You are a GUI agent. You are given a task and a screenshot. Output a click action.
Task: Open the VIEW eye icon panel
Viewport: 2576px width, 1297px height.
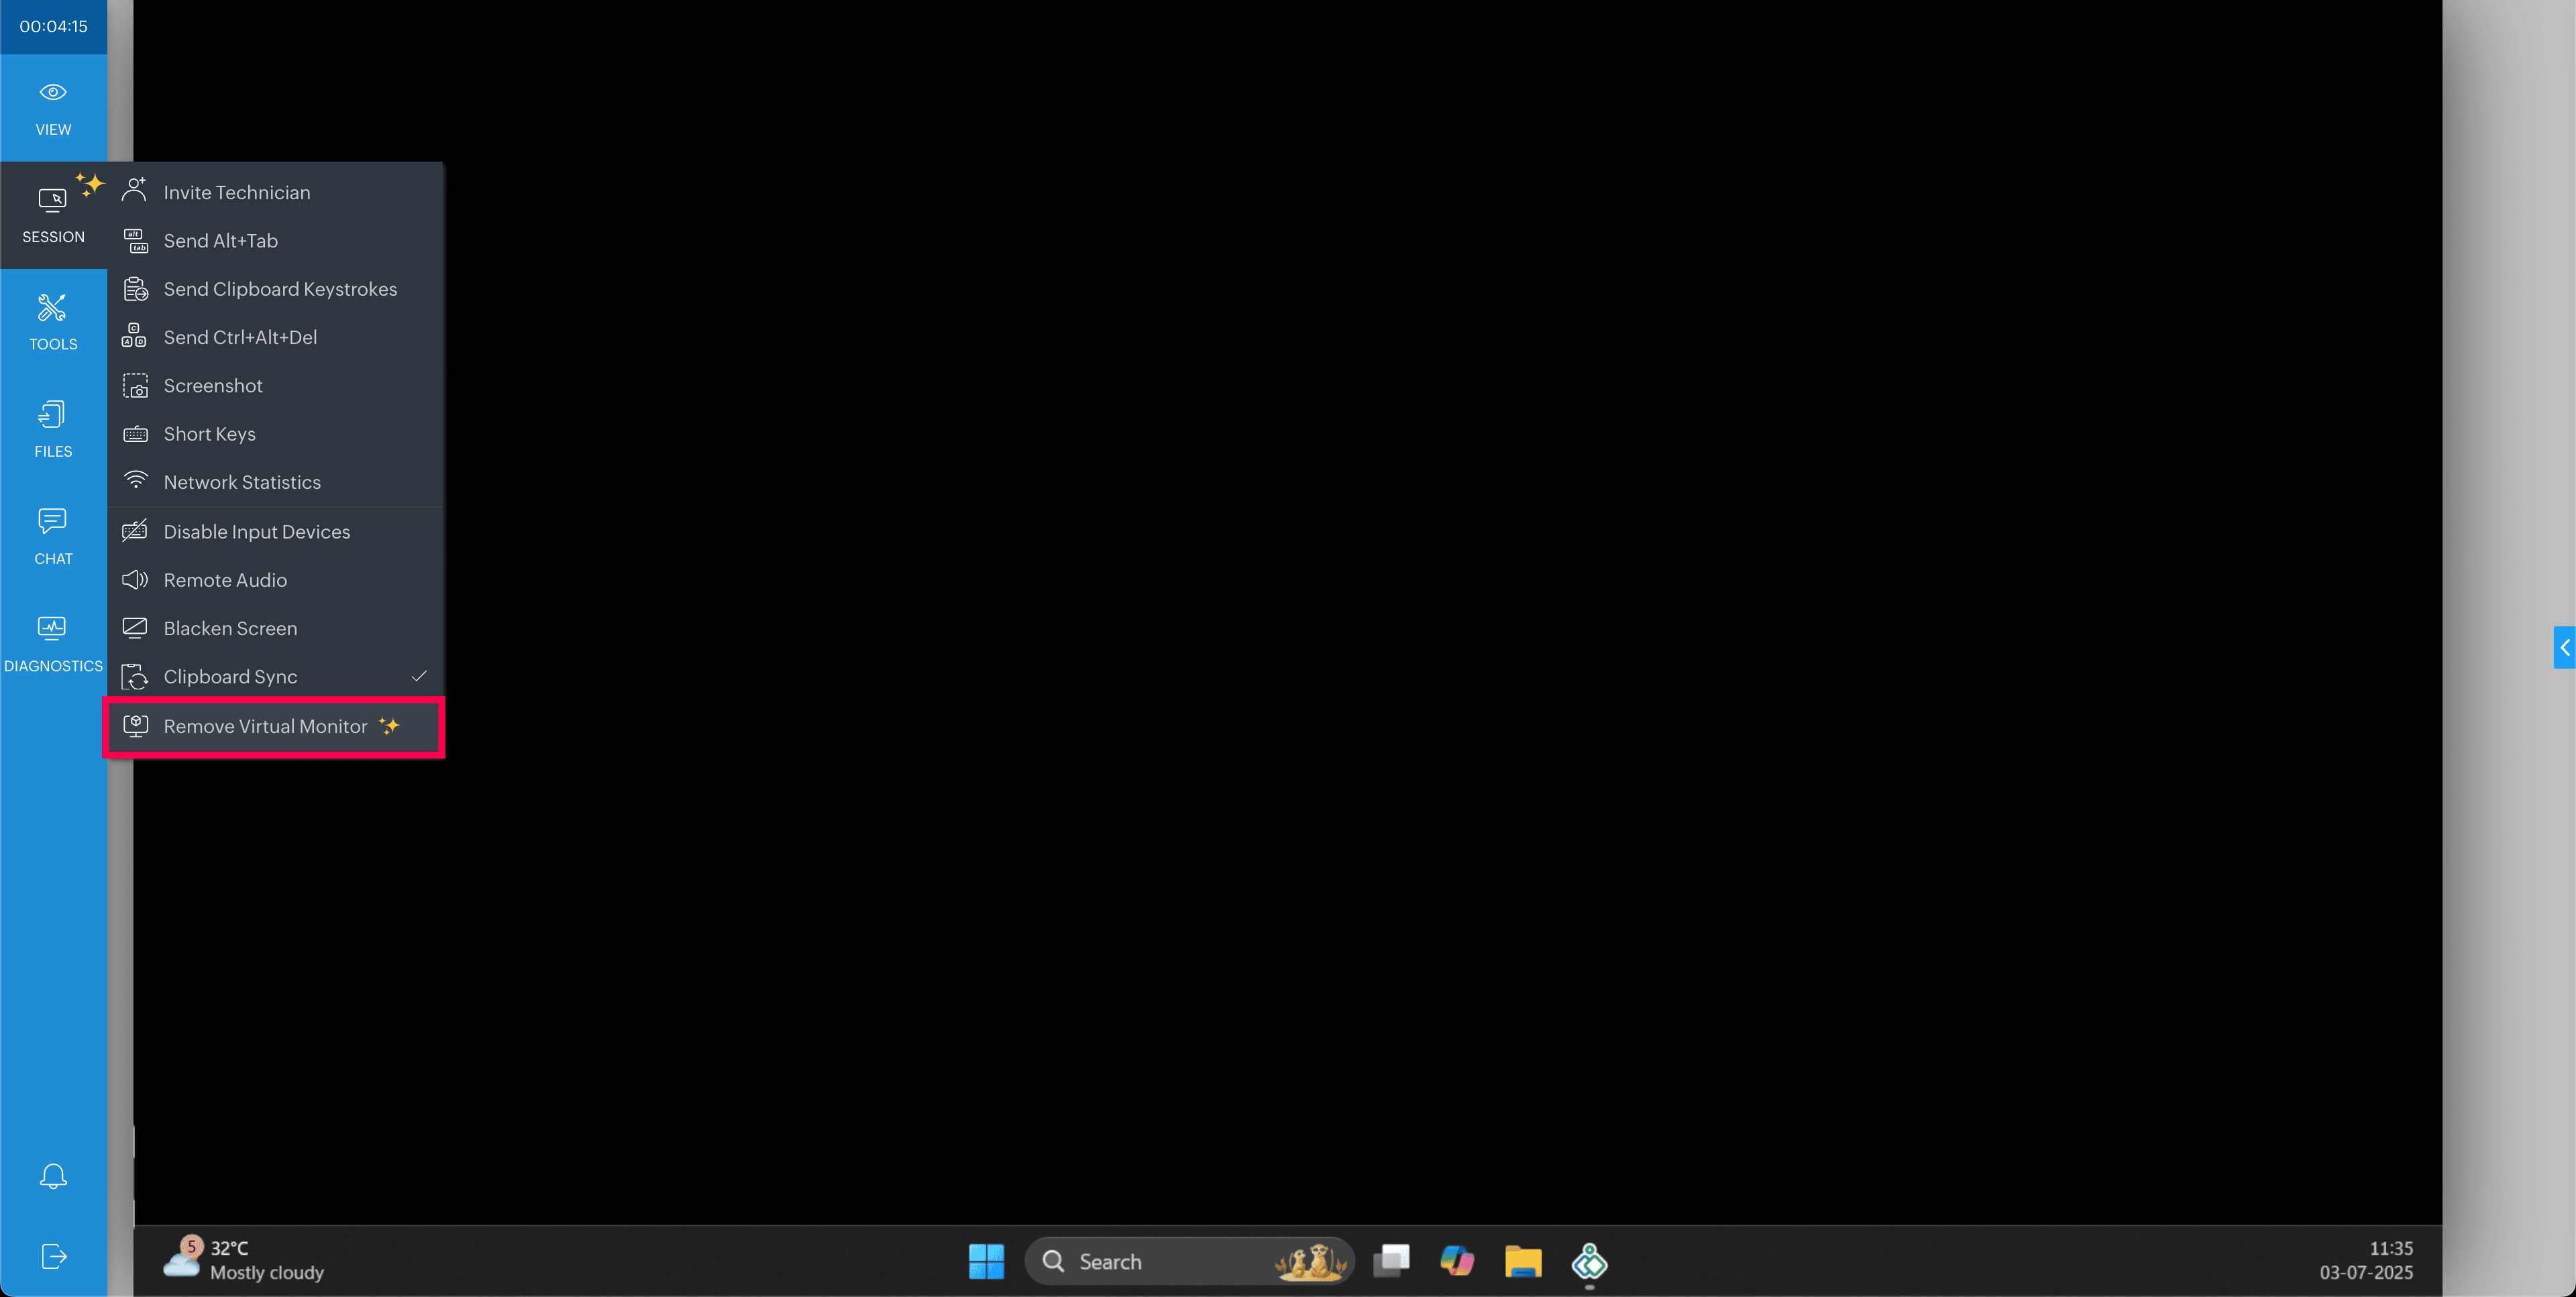(53, 108)
